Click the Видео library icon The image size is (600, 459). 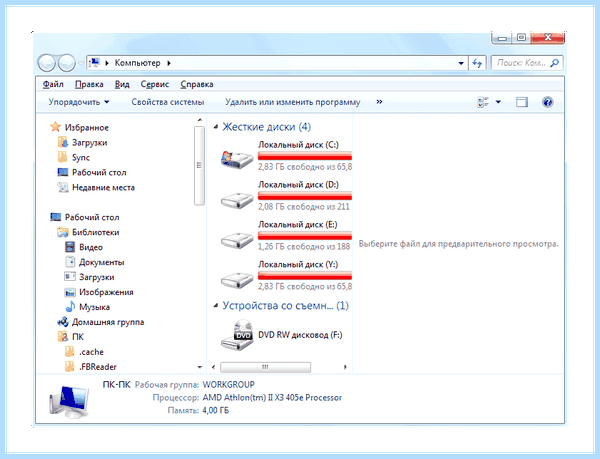(70, 247)
